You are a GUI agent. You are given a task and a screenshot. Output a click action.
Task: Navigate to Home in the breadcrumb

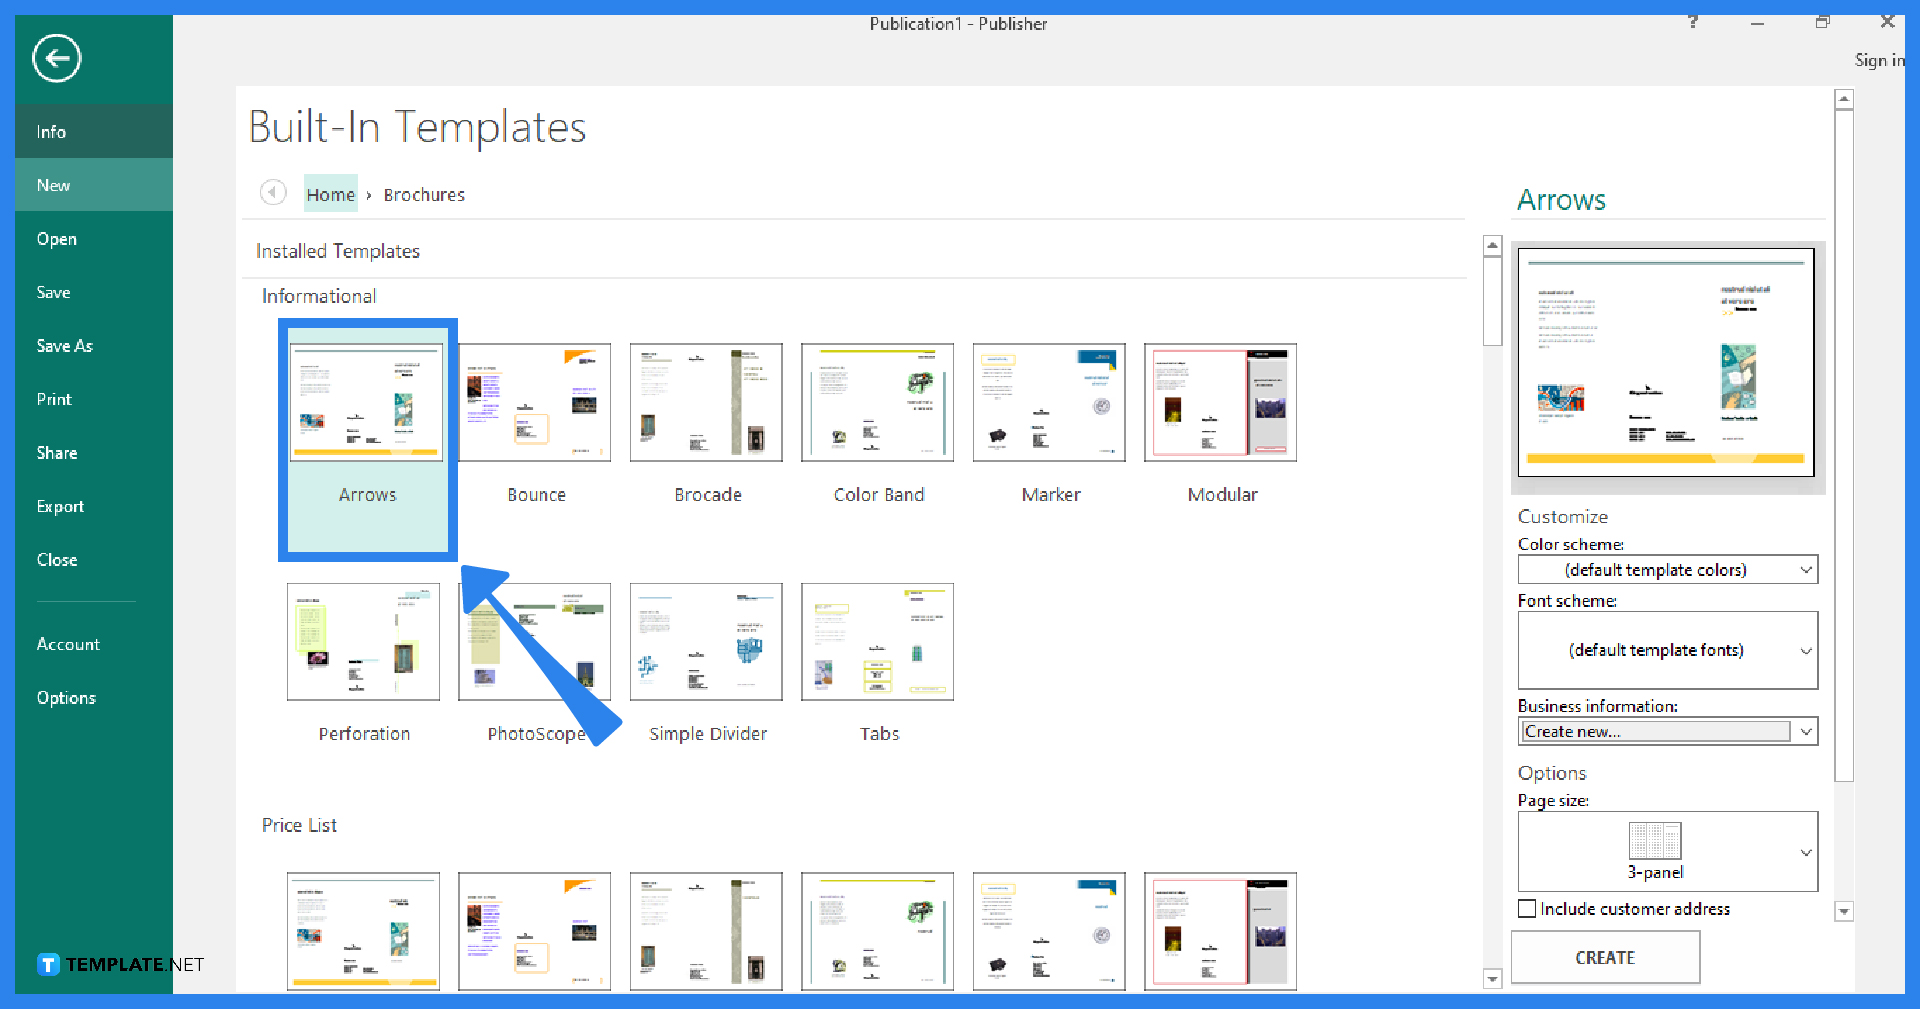click(330, 194)
